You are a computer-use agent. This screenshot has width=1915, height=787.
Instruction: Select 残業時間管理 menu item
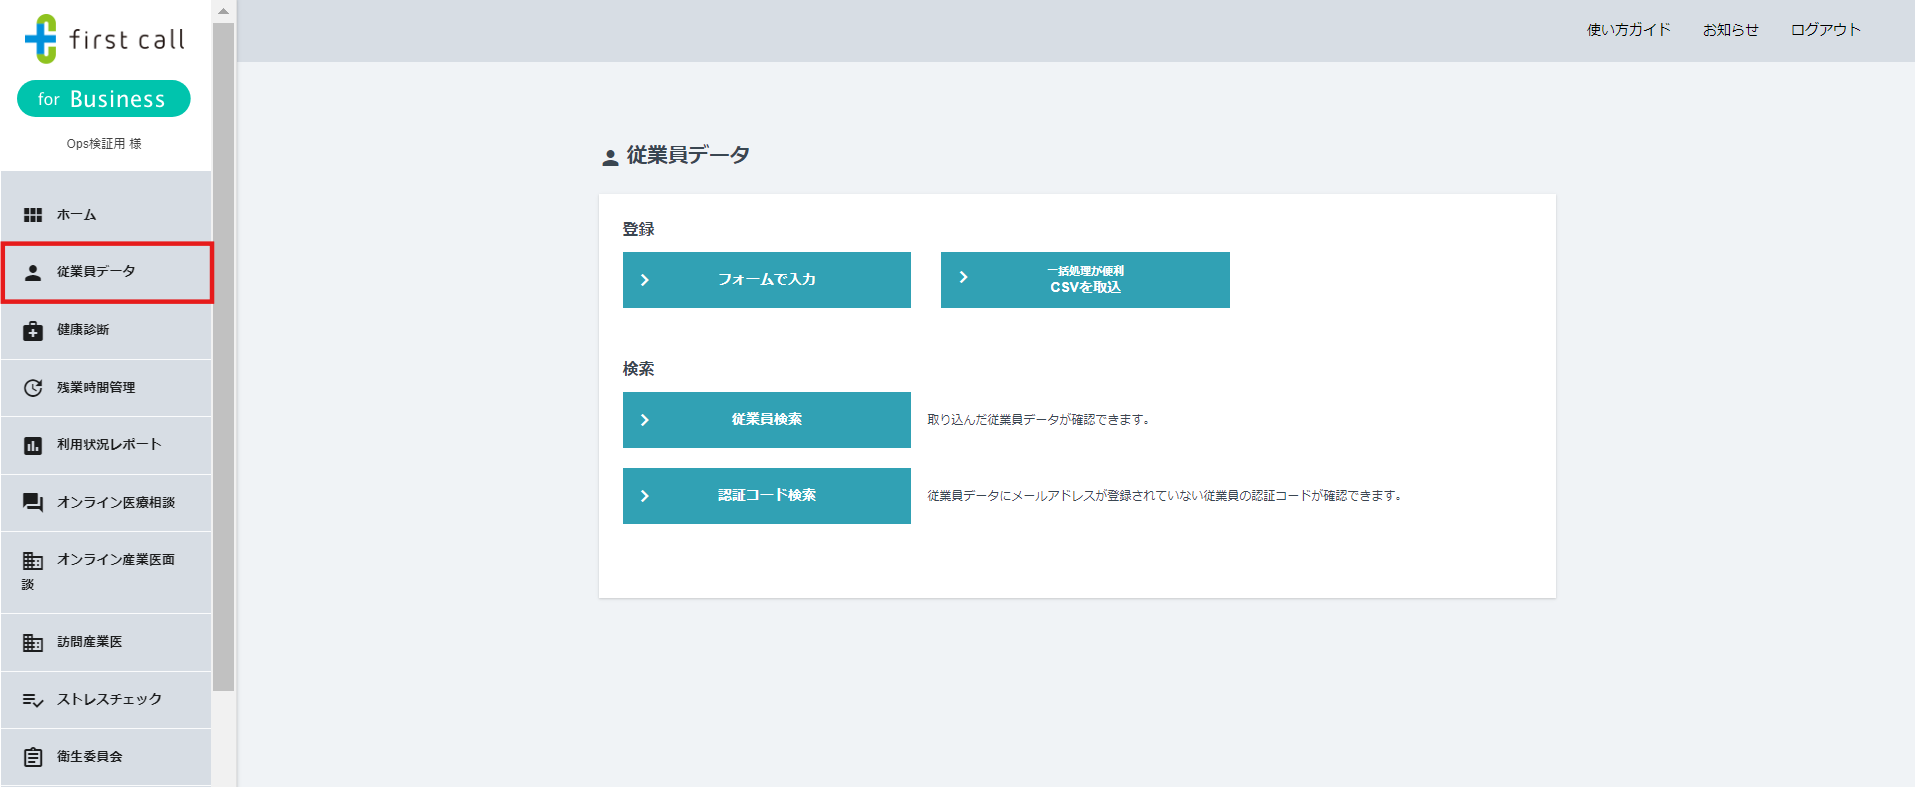(x=96, y=388)
